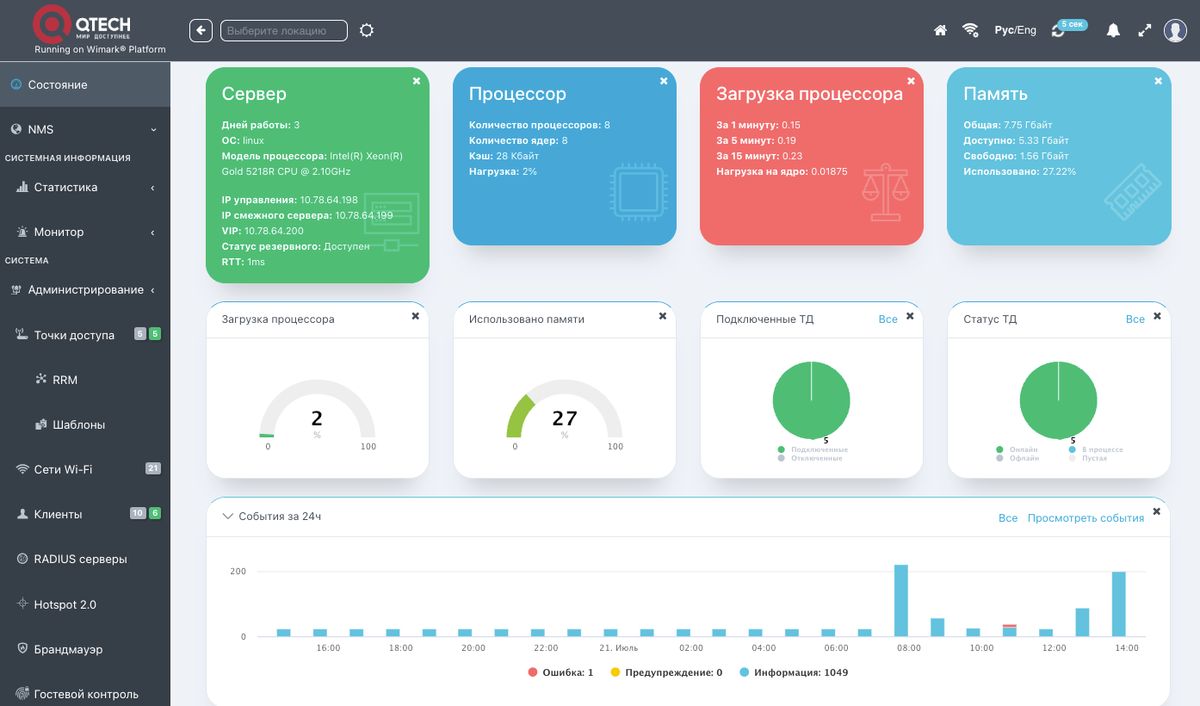The height and width of the screenshot is (706, 1200).
Task: Click the home icon in top bar
Action: tap(940, 31)
